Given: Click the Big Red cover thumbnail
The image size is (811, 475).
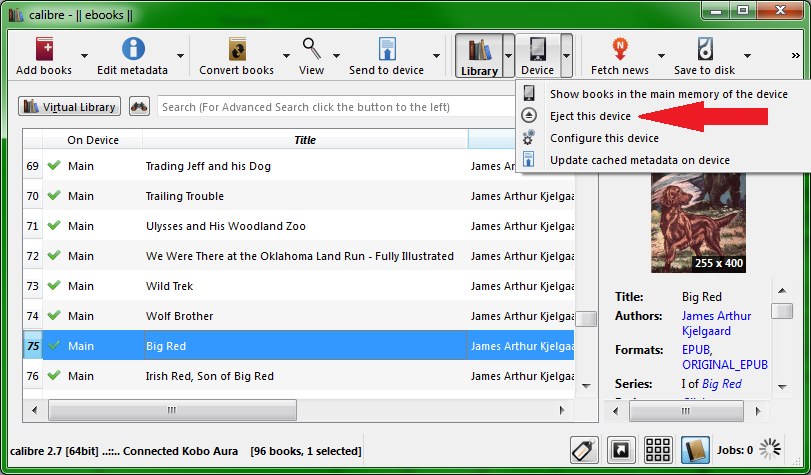Looking at the screenshot, I should point(698,223).
